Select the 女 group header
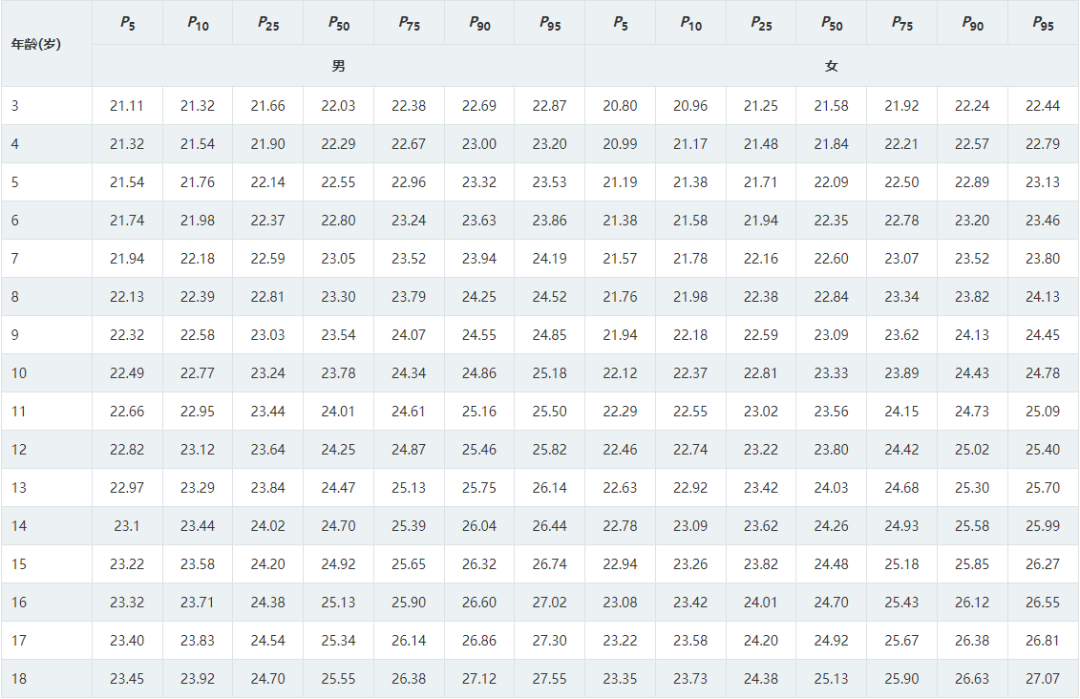The width and height of the screenshot is (1080, 699). pyautogui.click(x=831, y=66)
